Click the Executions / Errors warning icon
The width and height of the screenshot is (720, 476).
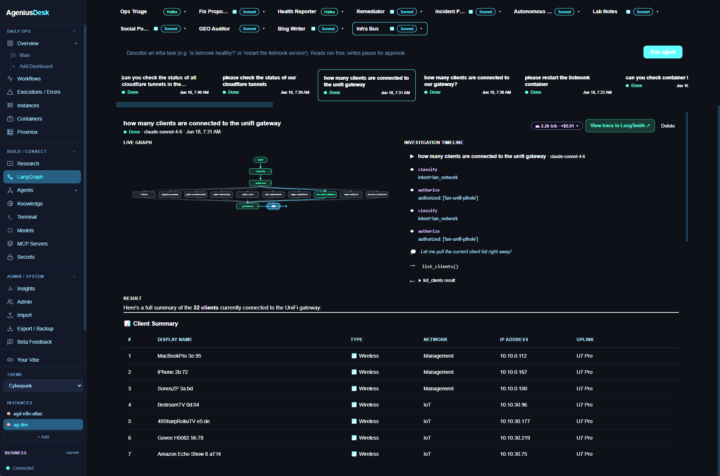pos(10,92)
